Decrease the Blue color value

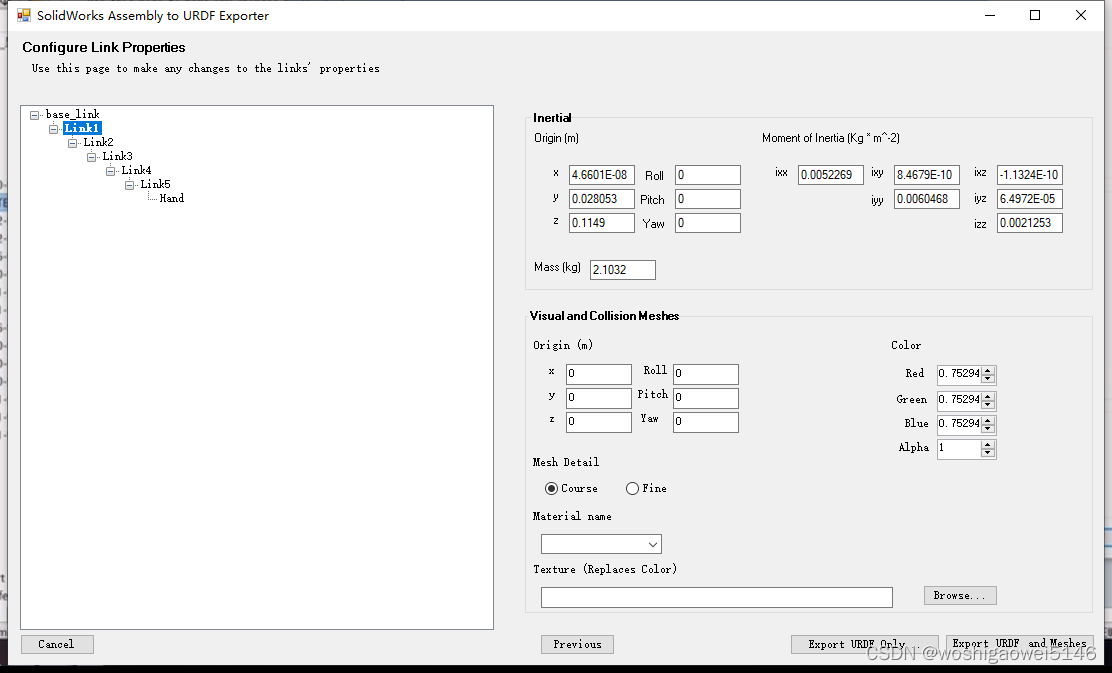[x=988, y=428]
